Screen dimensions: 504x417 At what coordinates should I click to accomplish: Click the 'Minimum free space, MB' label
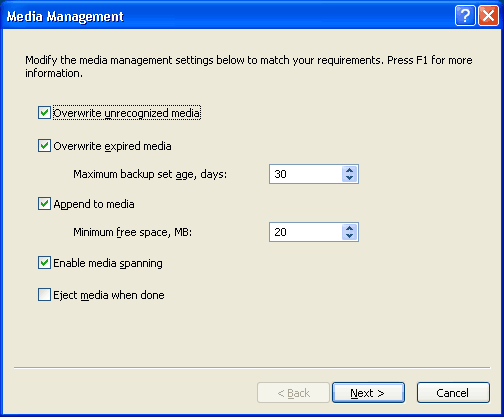(133, 232)
